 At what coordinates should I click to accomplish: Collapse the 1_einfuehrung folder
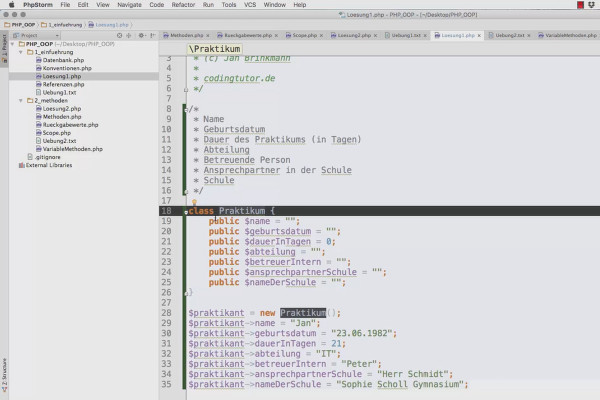21,52
